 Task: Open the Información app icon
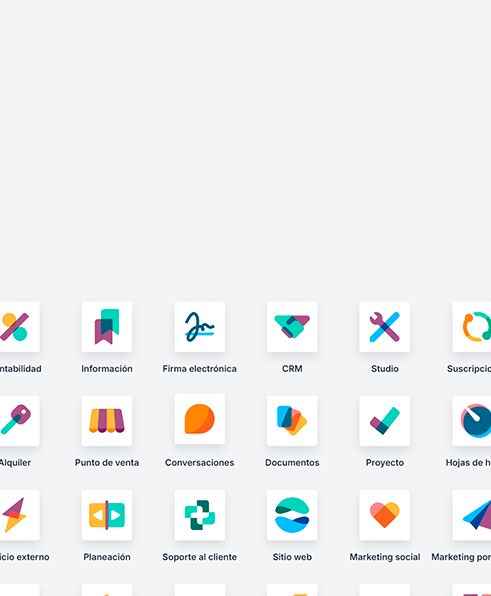click(x=107, y=327)
